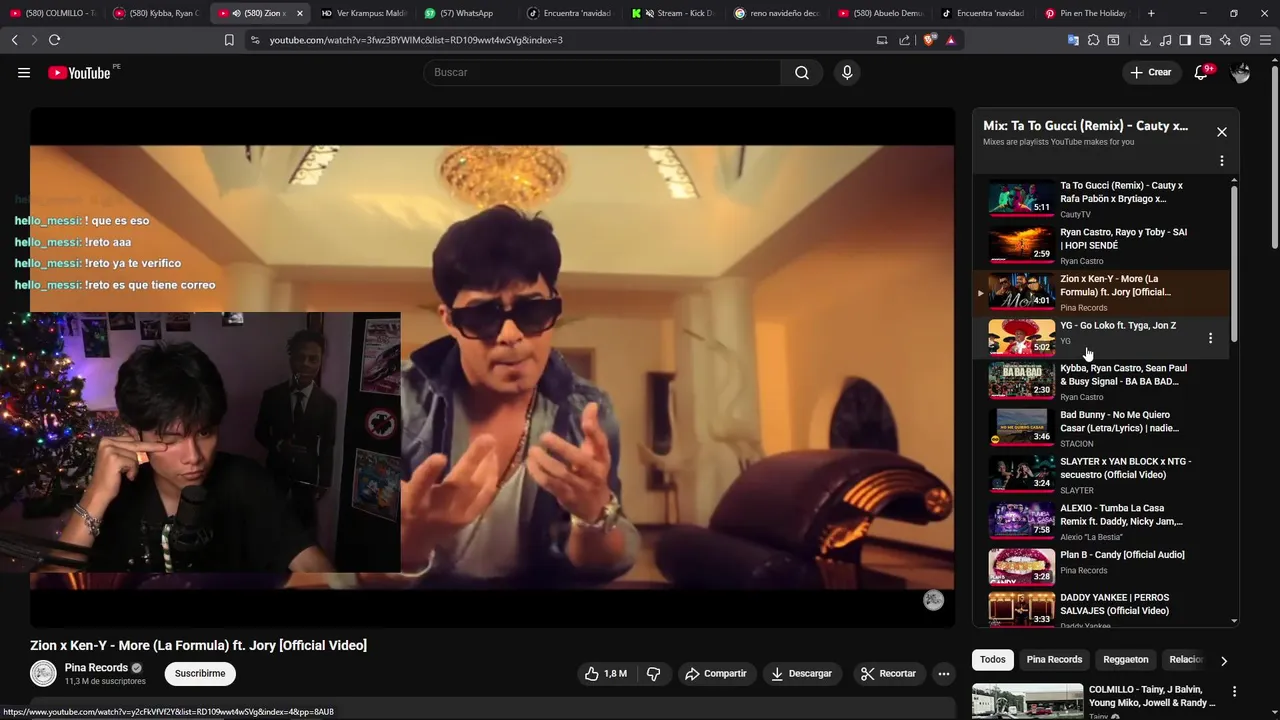Switch to Stream - Kick tab
1280x720 pixels.
point(675,13)
